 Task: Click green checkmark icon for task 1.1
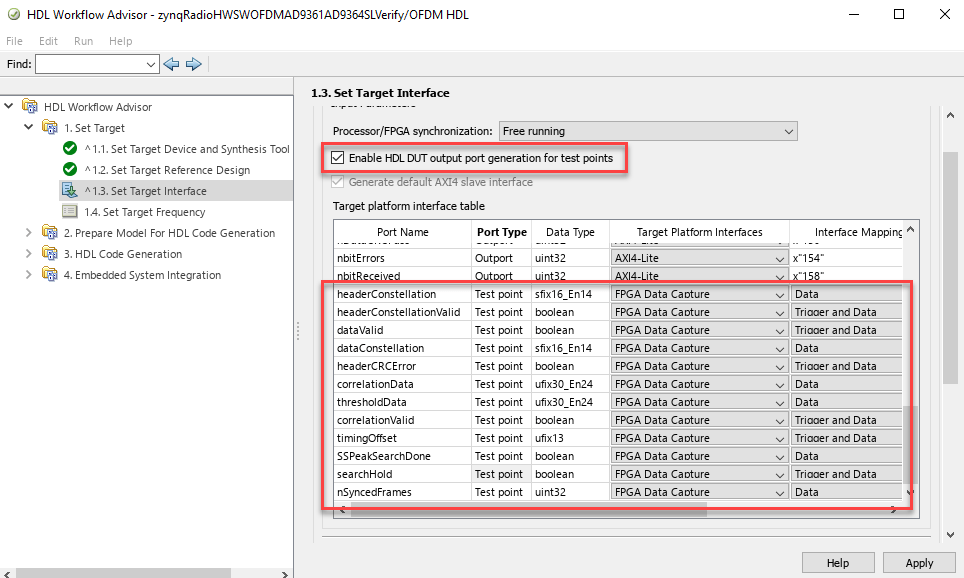[x=70, y=148]
